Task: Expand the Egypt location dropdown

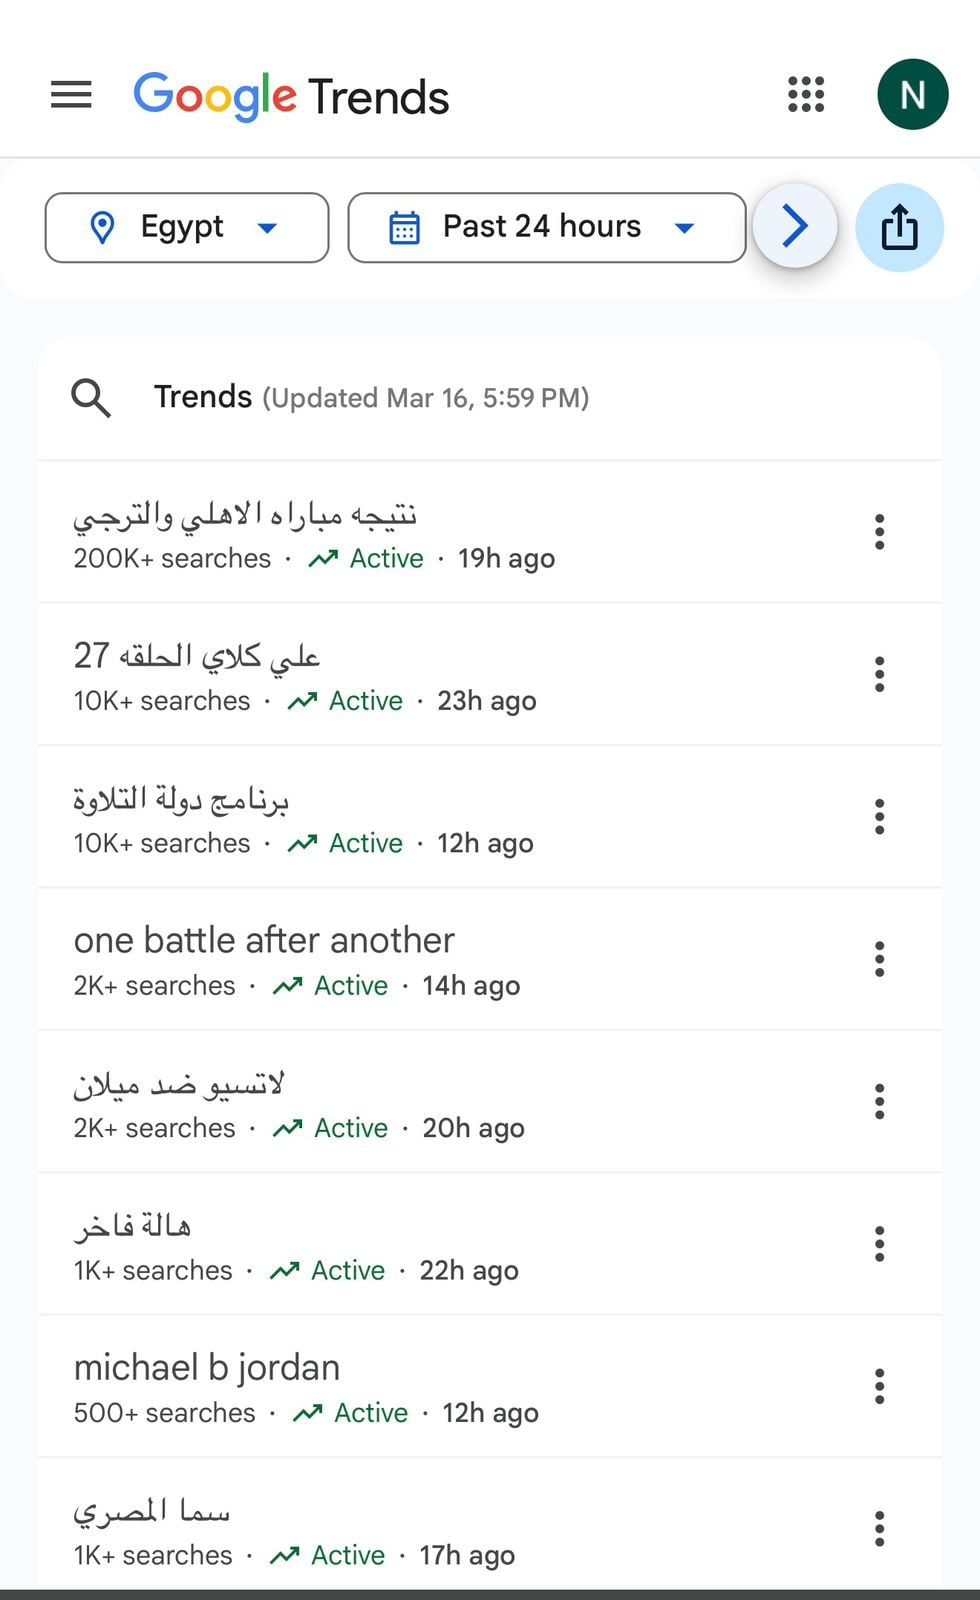Action: 187,228
